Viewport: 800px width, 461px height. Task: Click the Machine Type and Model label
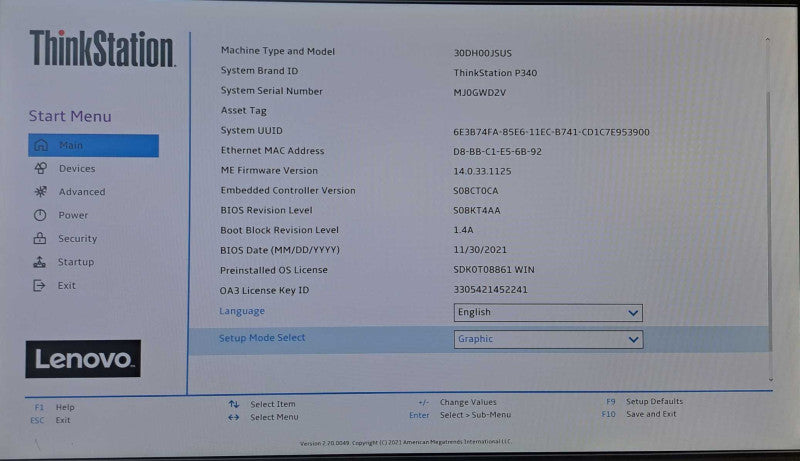coord(278,51)
